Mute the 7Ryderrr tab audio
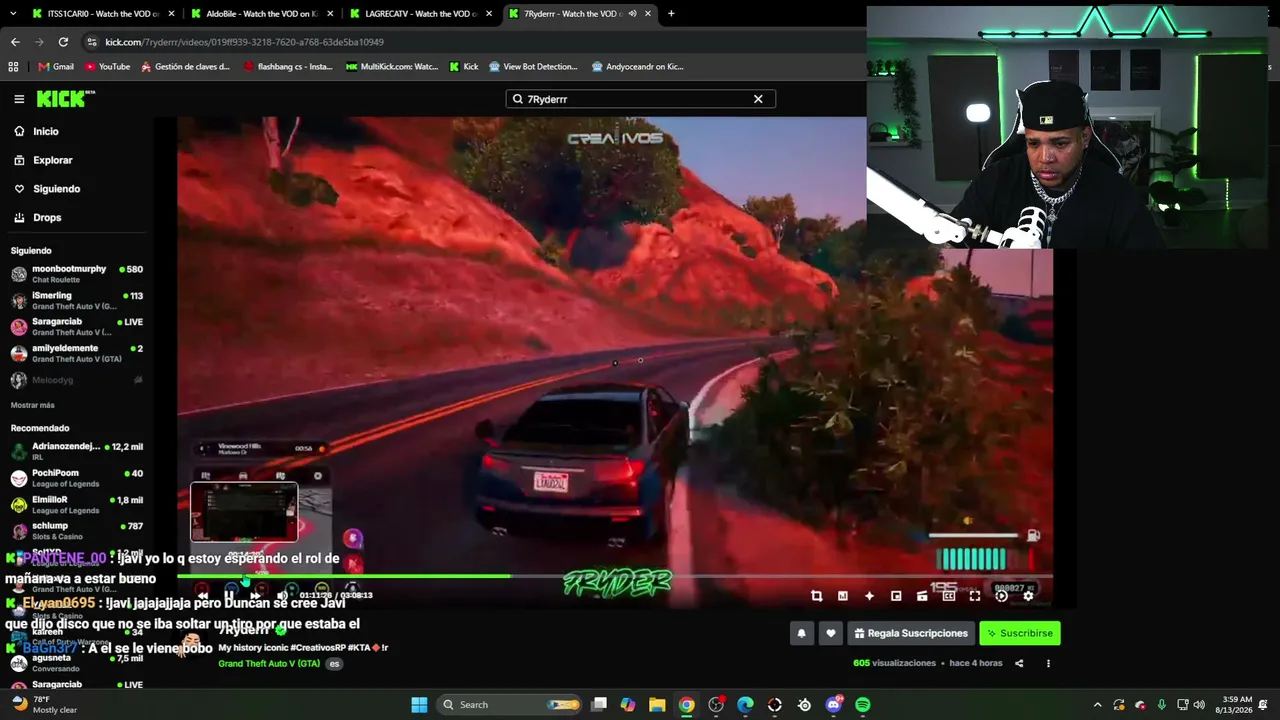Image resolution: width=1280 pixels, height=720 pixels. 632,14
